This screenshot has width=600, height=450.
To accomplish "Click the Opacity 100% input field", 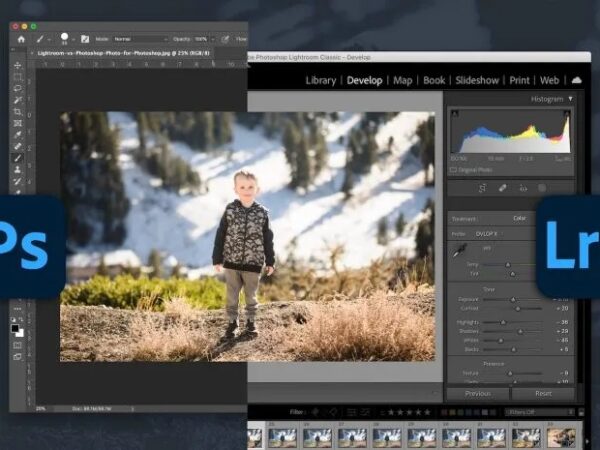I will (201, 39).
